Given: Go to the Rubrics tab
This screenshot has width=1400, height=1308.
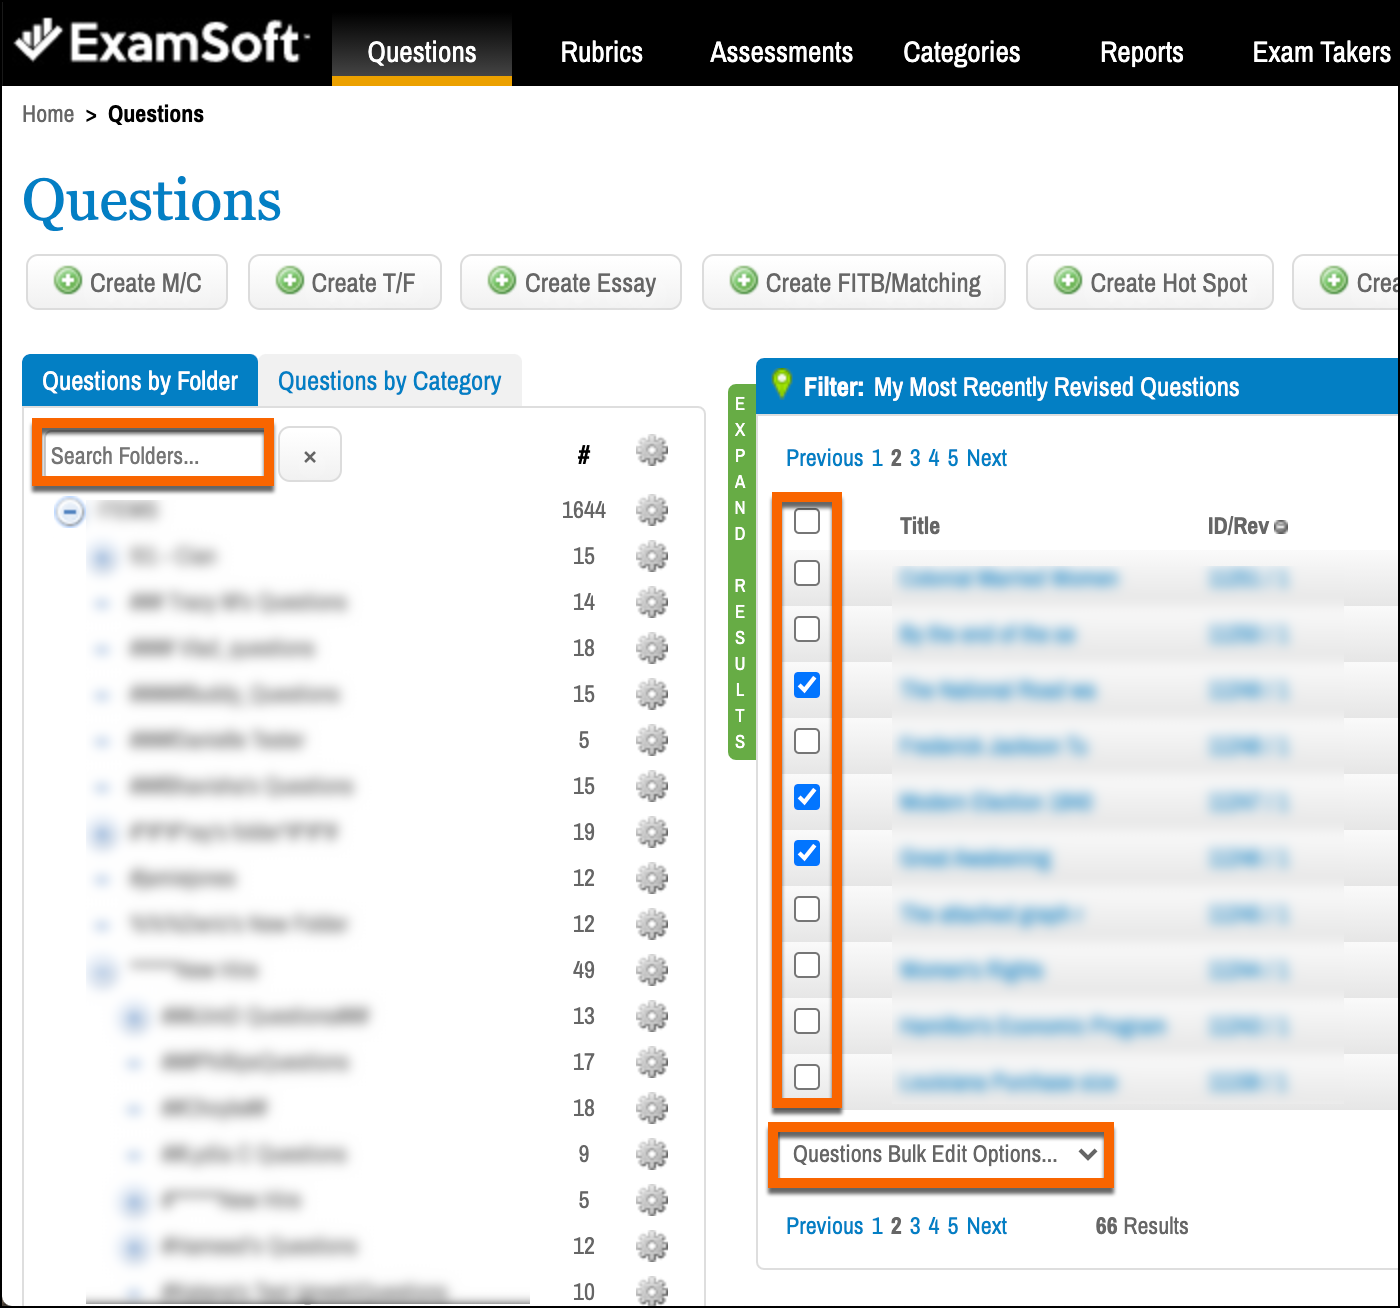Looking at the screenshot, I should [602, 52].
